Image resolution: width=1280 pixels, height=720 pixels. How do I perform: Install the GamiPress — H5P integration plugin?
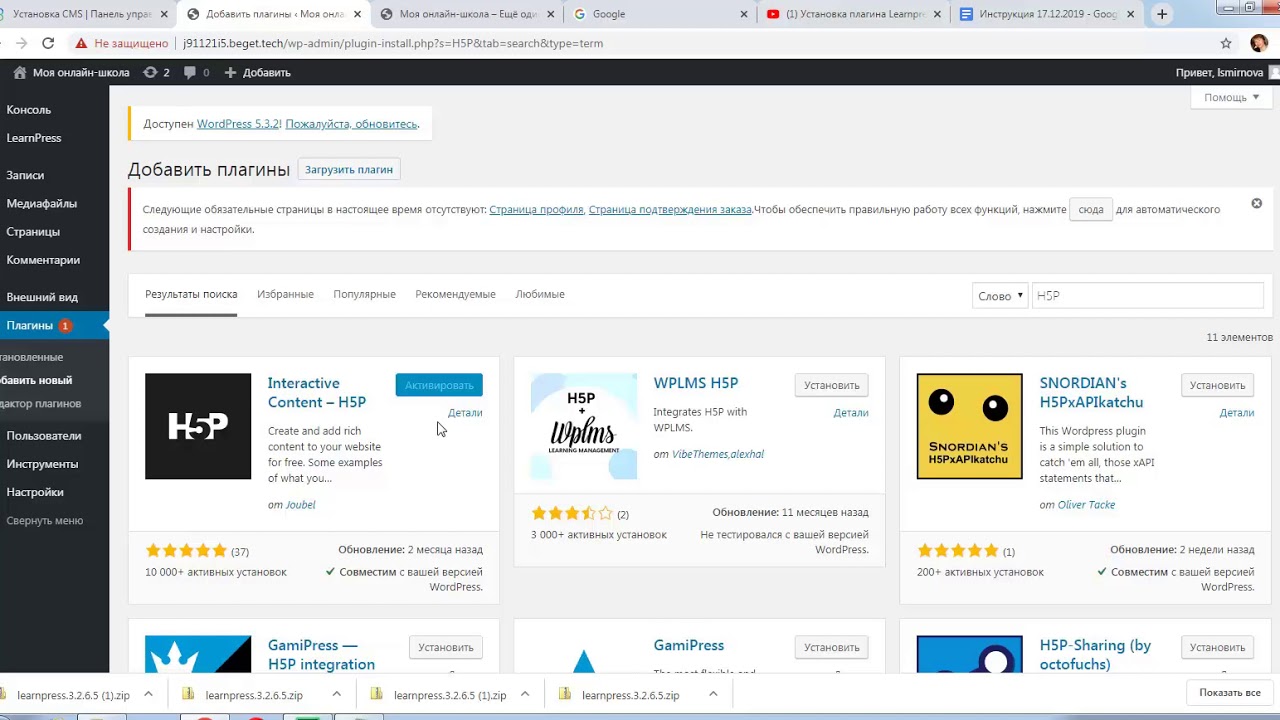pos(446,647)
